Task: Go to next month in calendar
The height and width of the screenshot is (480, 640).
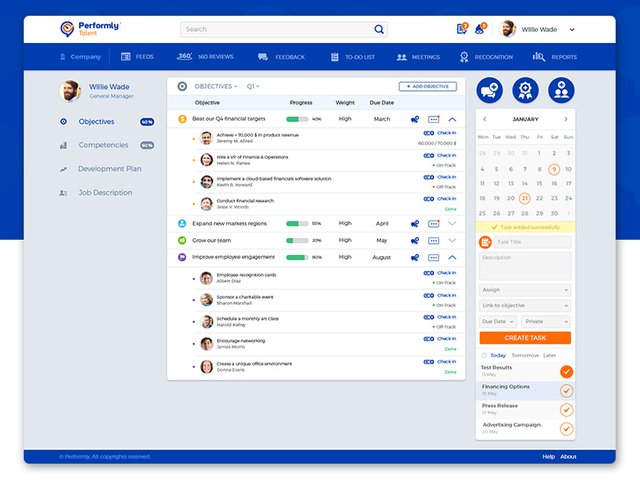Action: click(x=566, y=120)
